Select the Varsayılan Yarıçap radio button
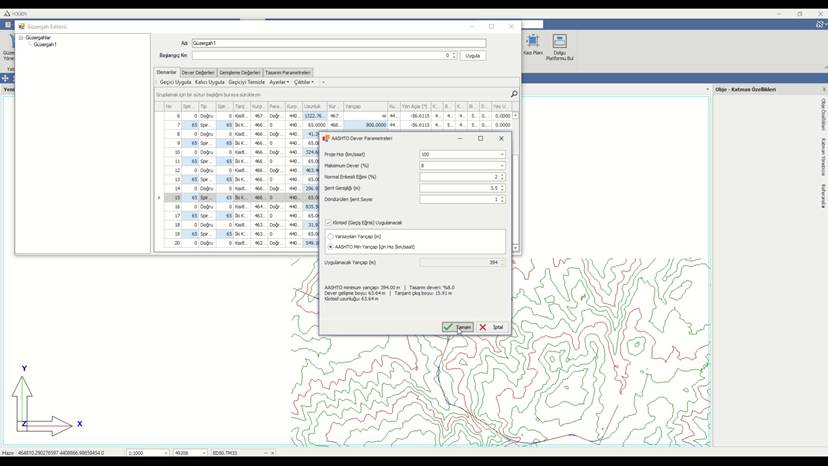The height and width of the screenshot is (466, 828). (x=331, y=237)
